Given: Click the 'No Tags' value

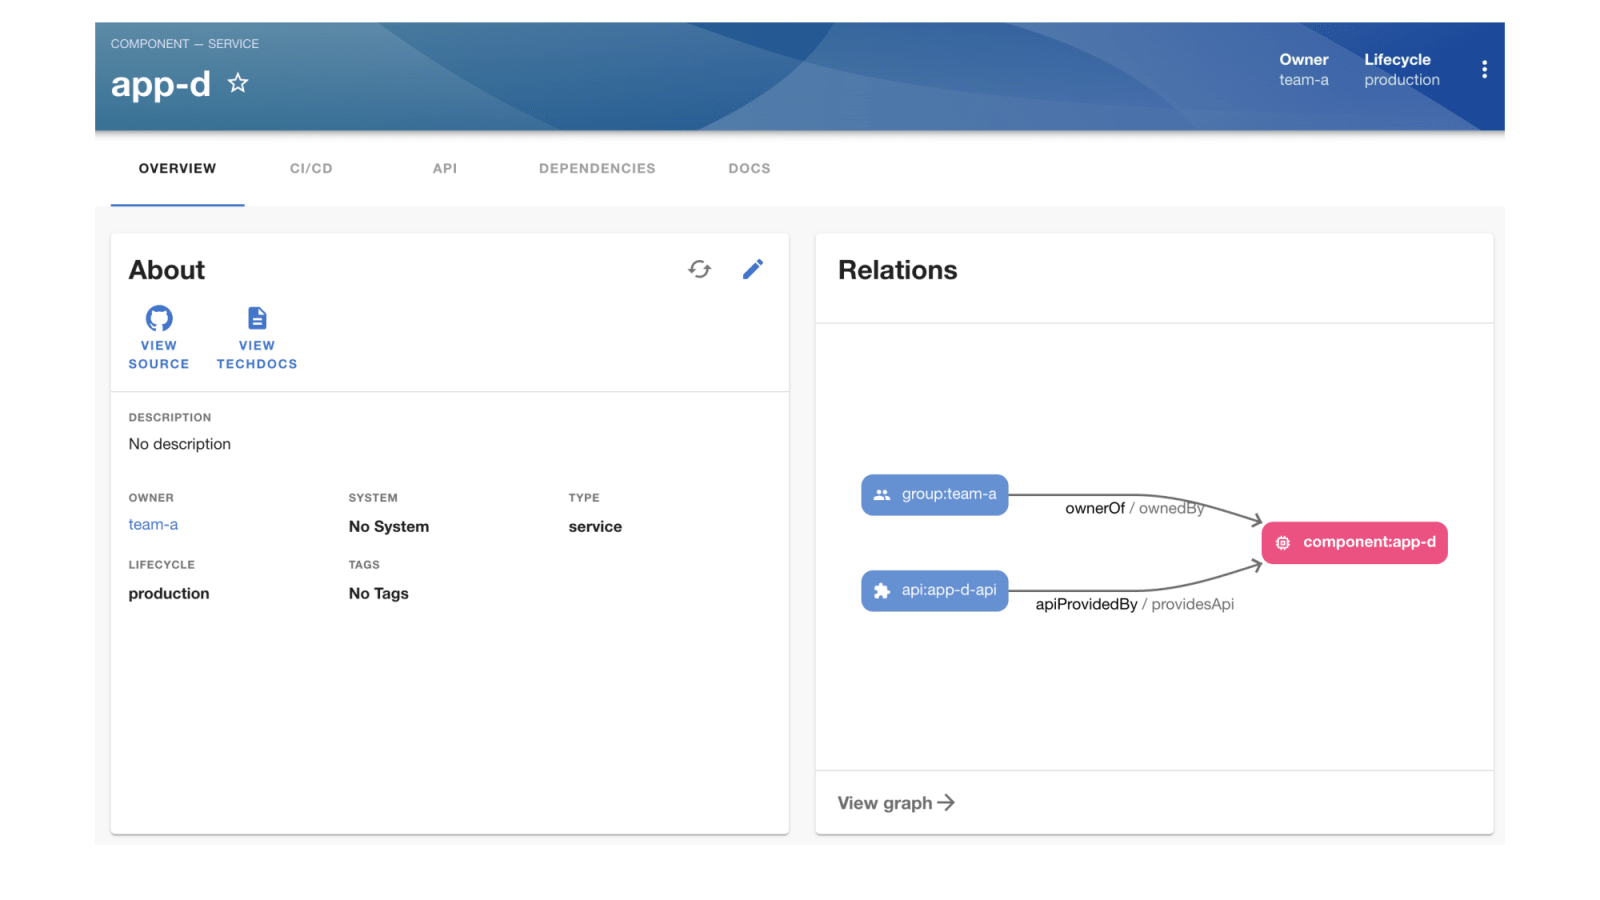Looking at the screenshot, I should (x=379, y=594).
